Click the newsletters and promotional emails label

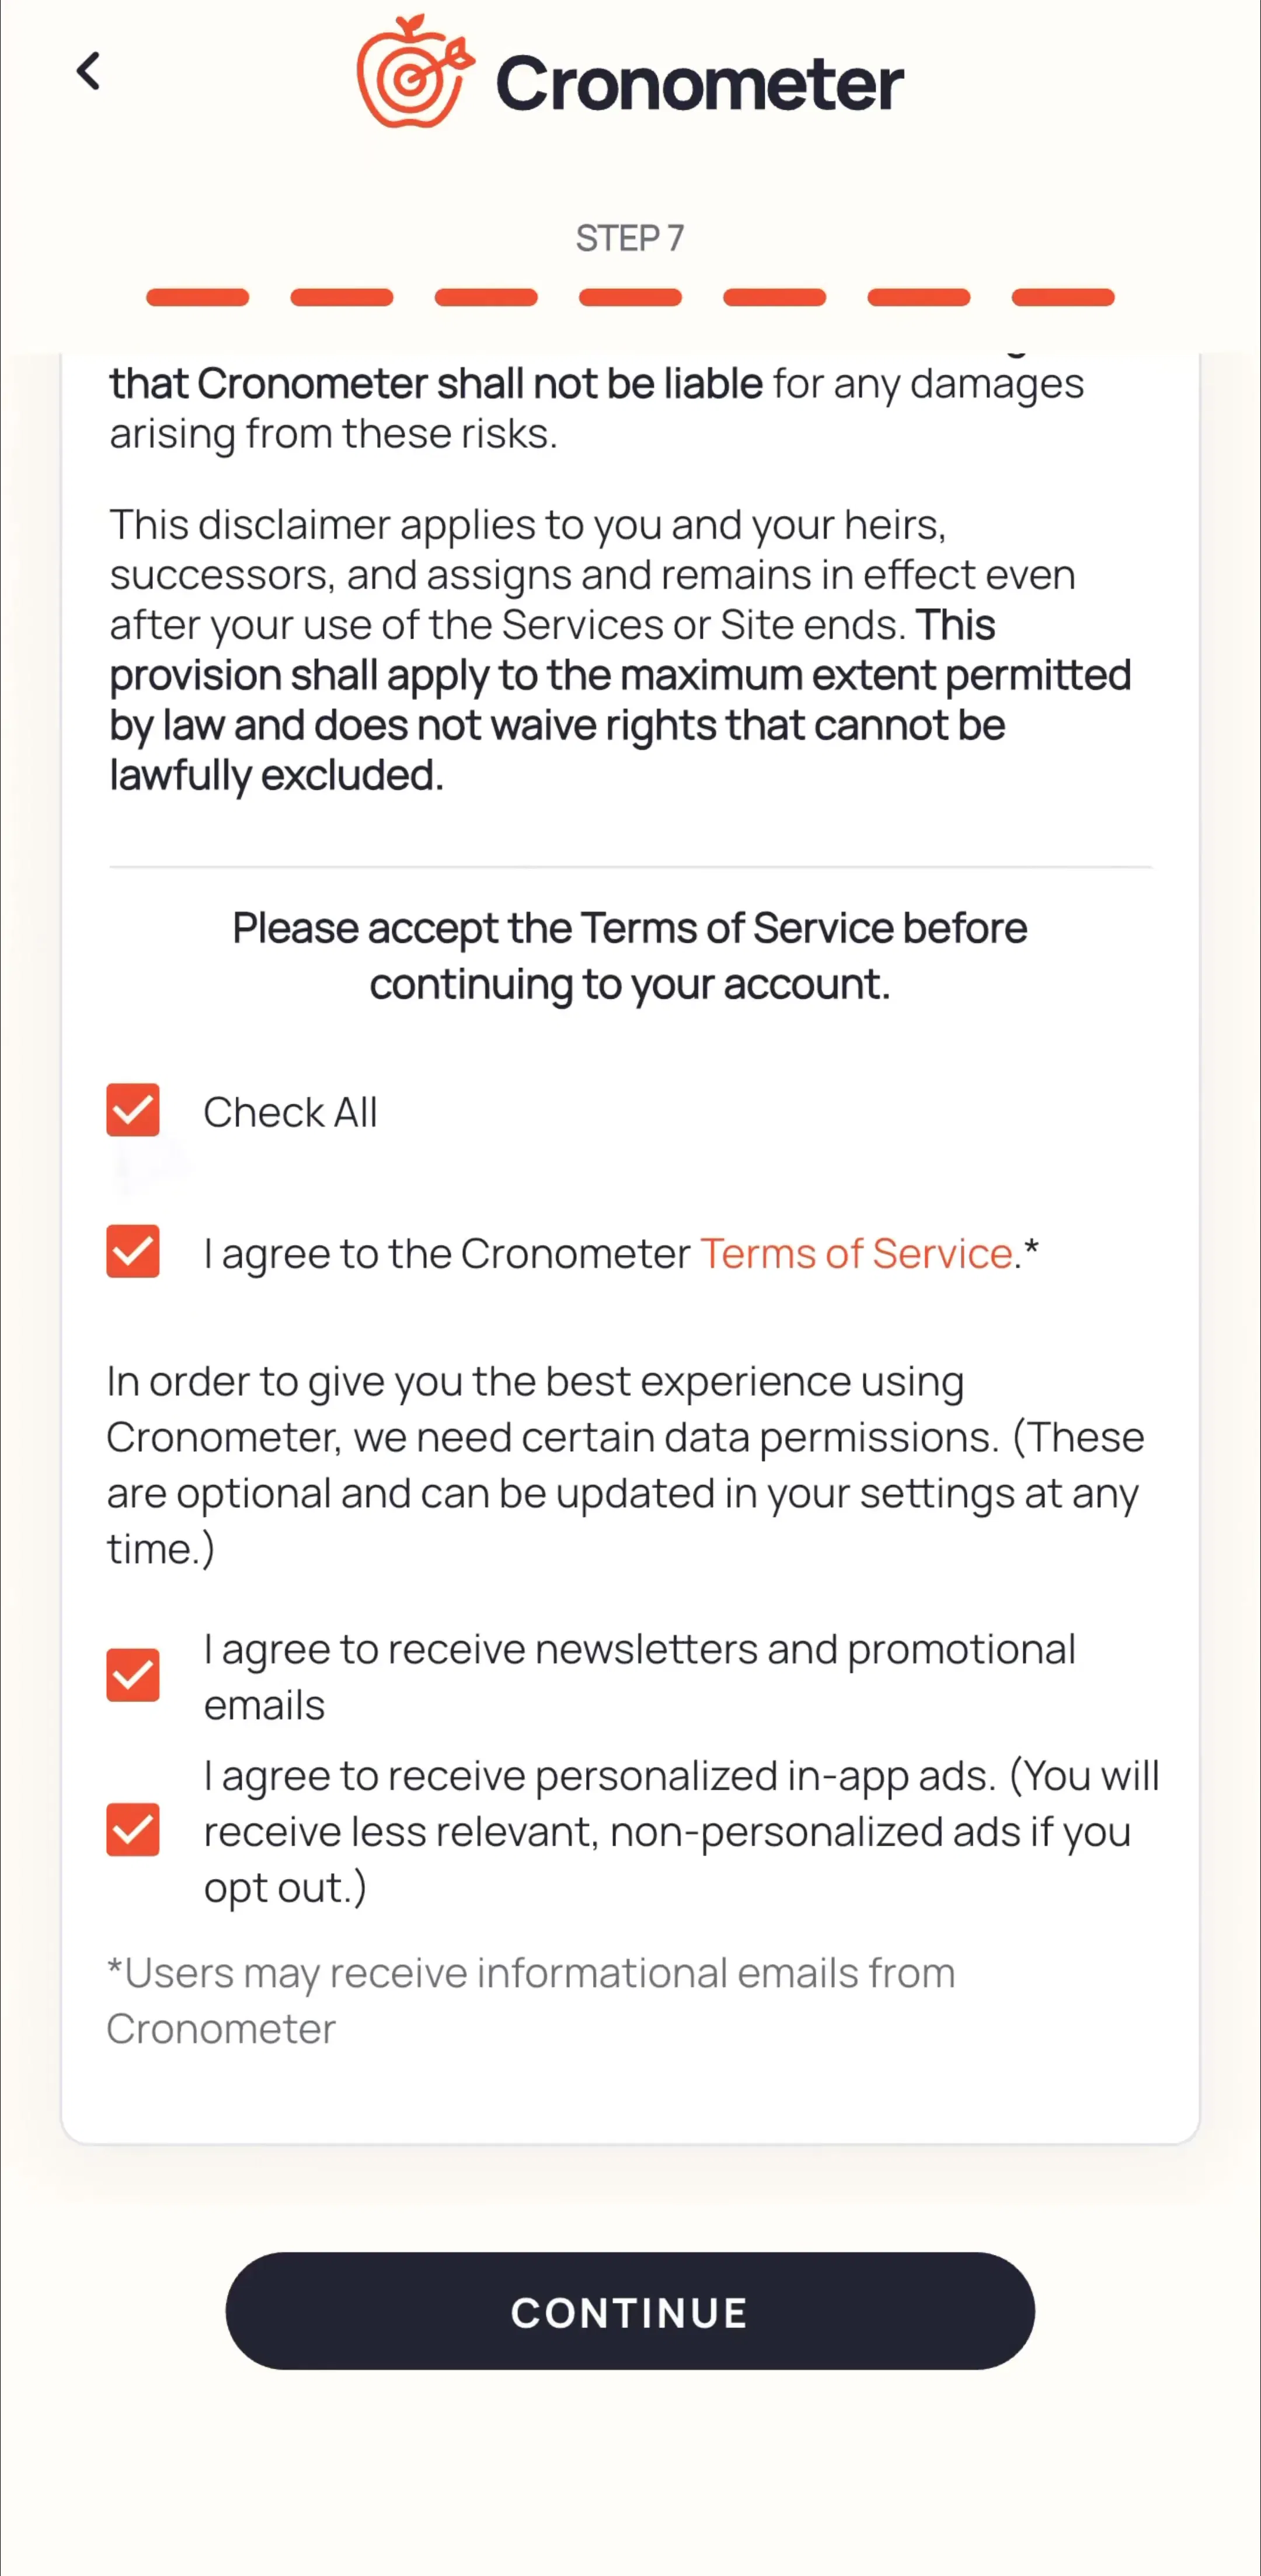coord(640,1677)
